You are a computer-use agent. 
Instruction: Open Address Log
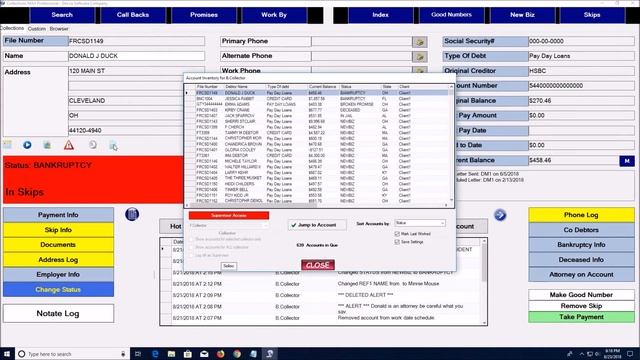pyautogui.click(x=58, y=260)
